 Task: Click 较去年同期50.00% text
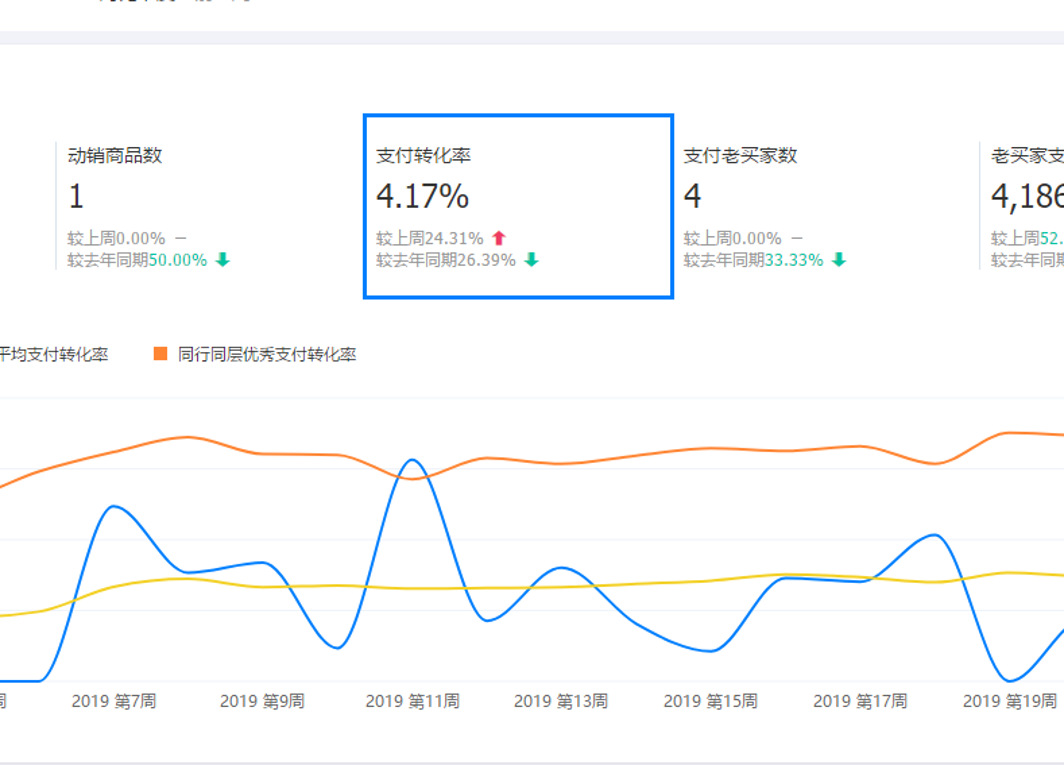tap(137, 260)
